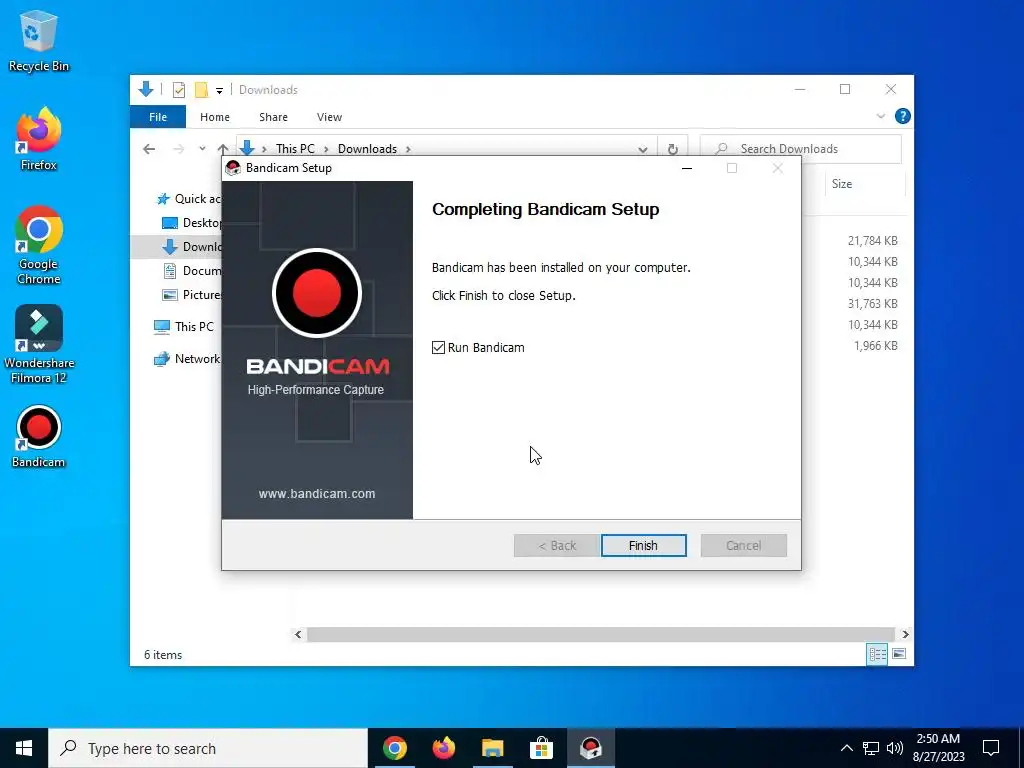Screen dimensions: 1024x768
Task: Switch to Large icons view icon
Action: (x=899, y=654)
